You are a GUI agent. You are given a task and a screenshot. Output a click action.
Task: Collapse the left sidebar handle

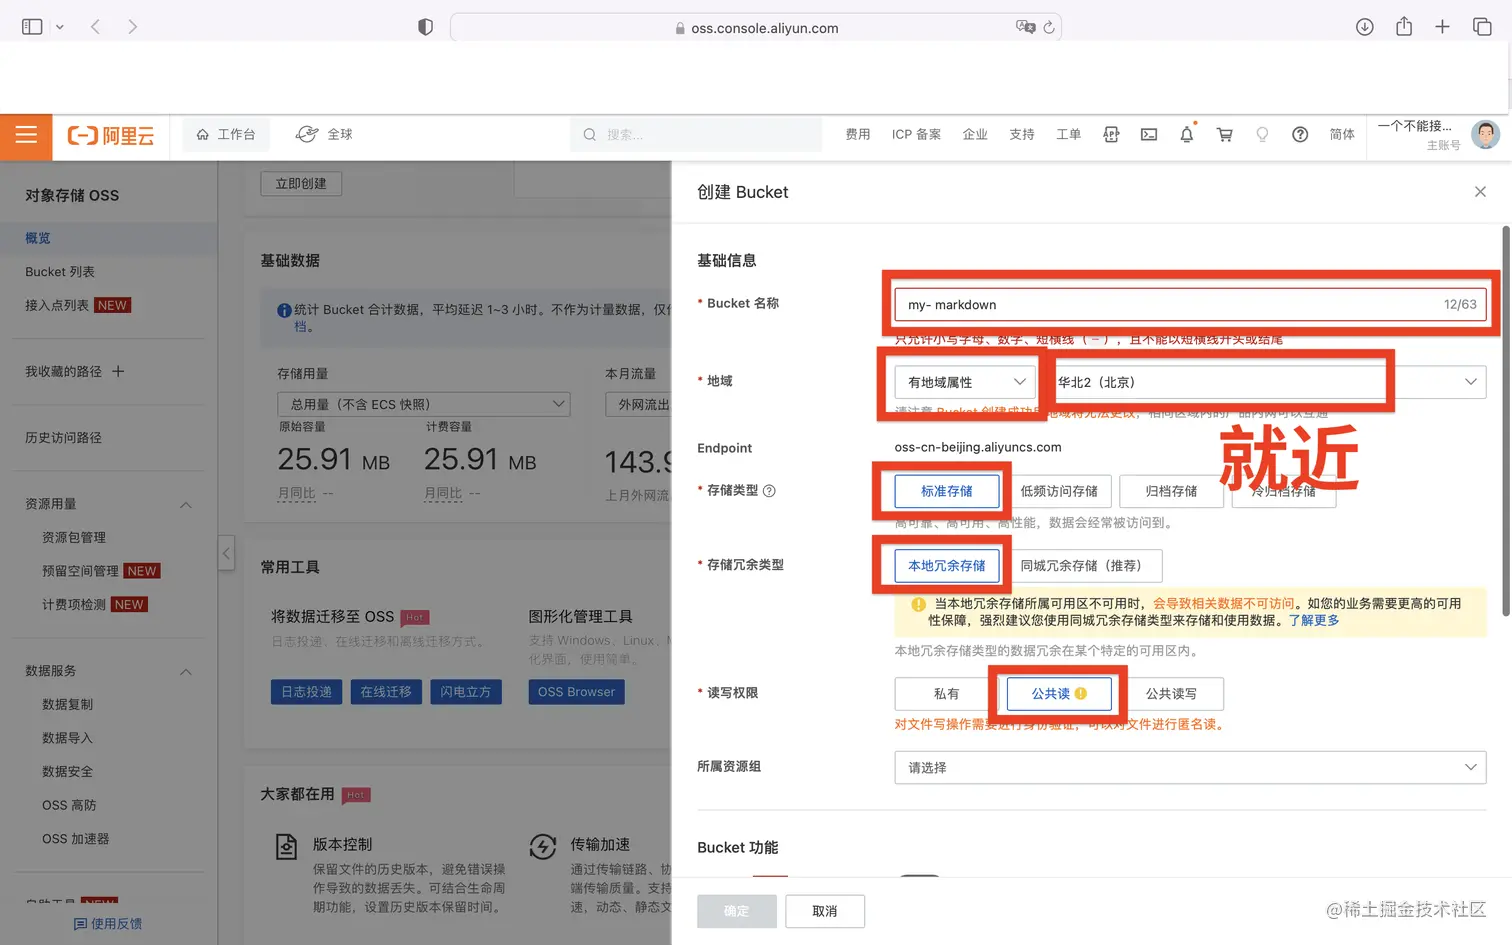(x=226, y=552)
